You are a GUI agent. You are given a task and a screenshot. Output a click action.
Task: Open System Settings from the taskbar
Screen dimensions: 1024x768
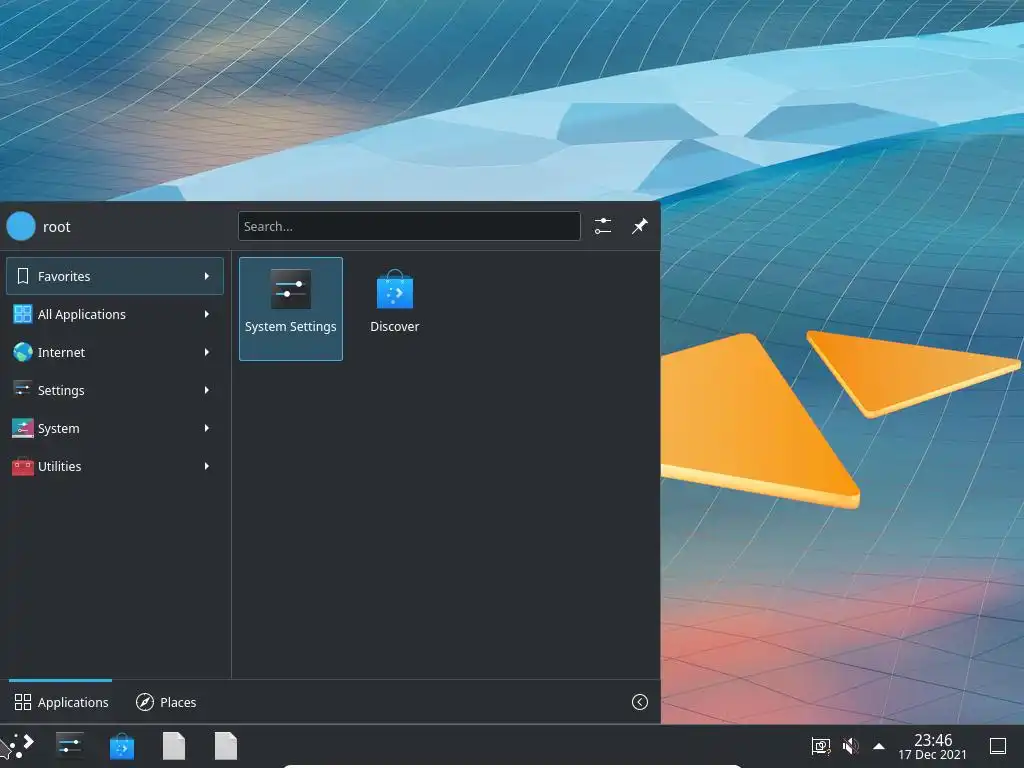click(x=69, y=746)
